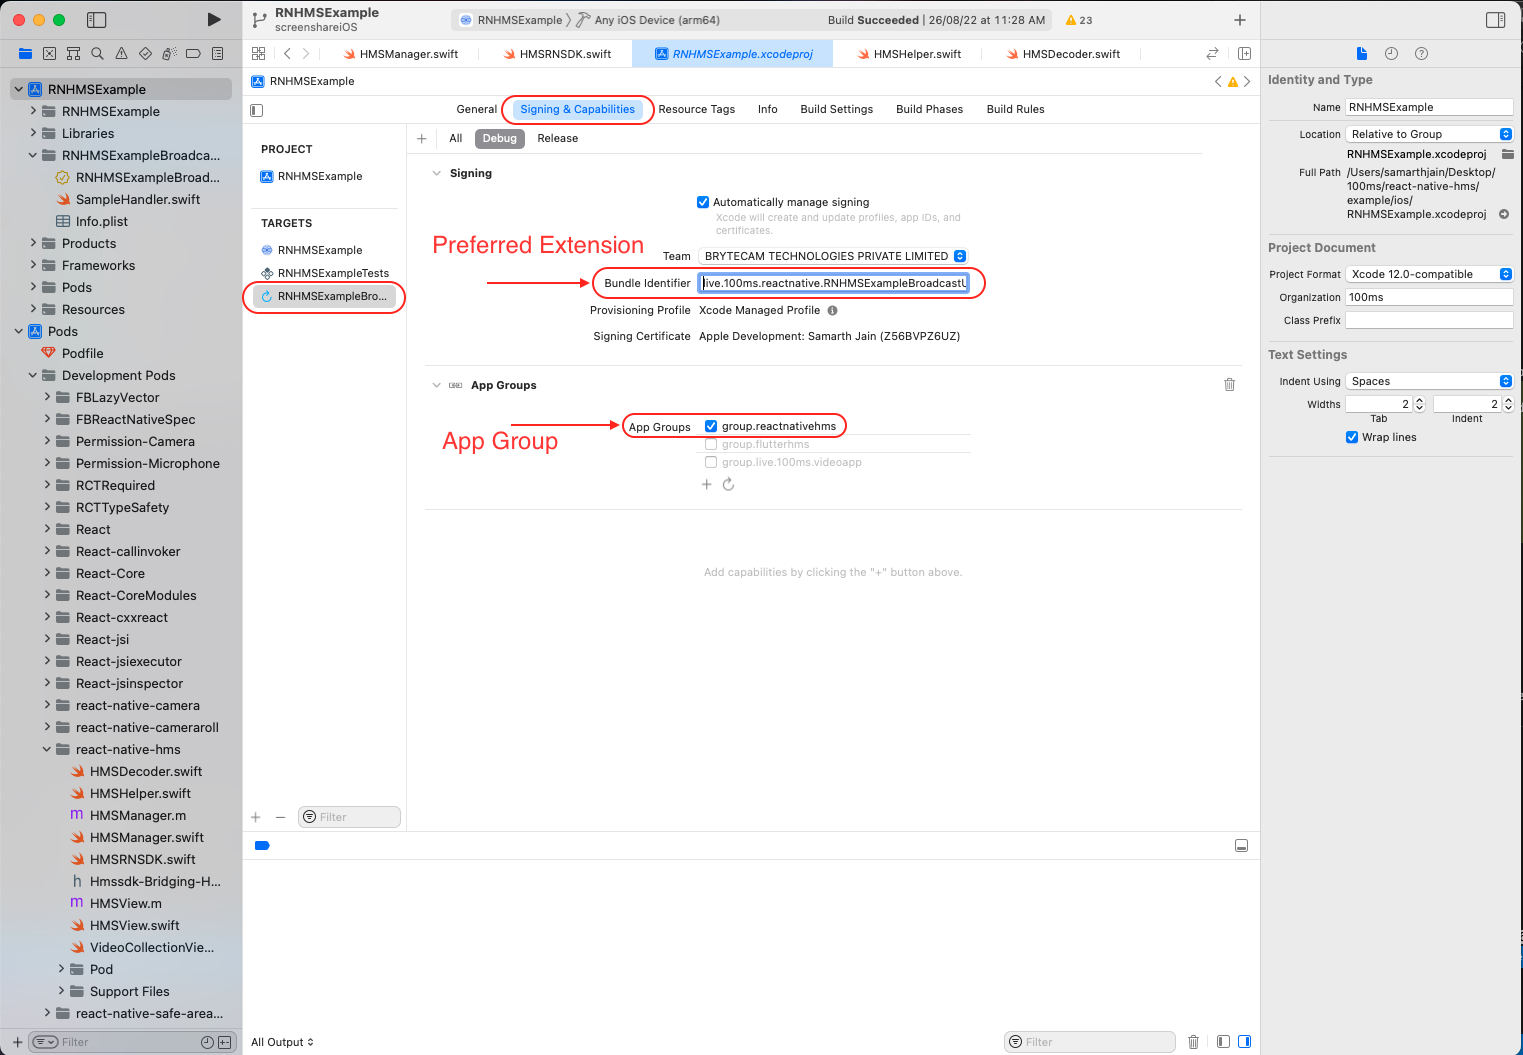The image size is (1523, 1055).
Task: Open the Quick Help inspector question mark
Action: tap(1421, 53)
